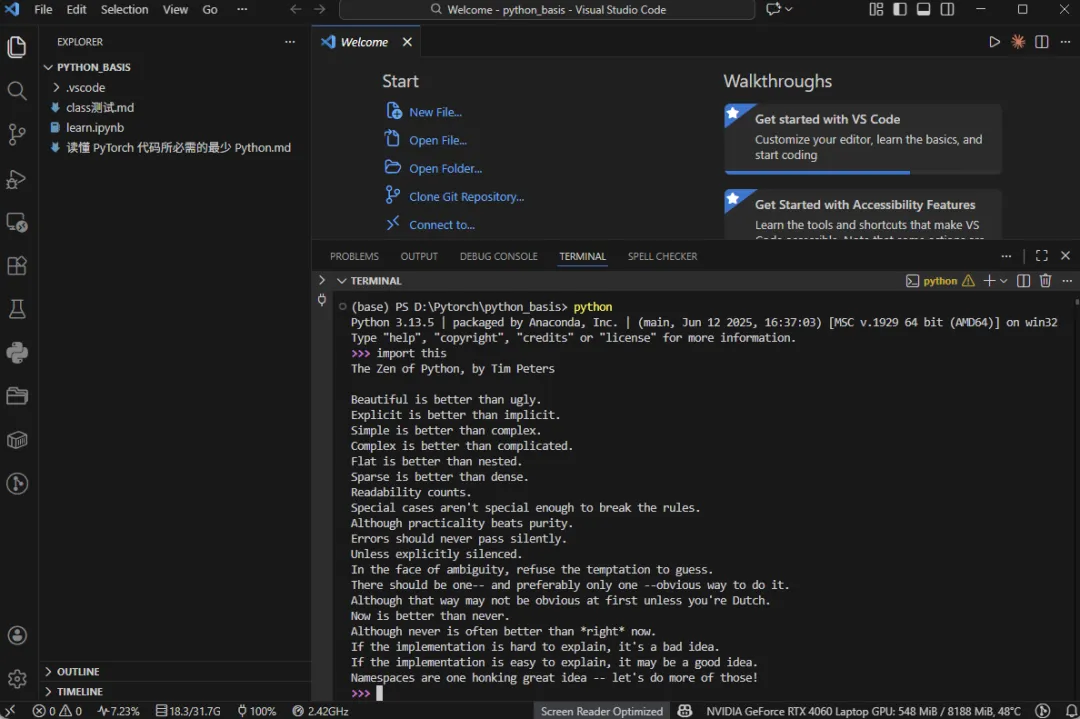Switch to the DEBUG CONSOLE tab
The image size is (1080, 719).
pos(499,256)
